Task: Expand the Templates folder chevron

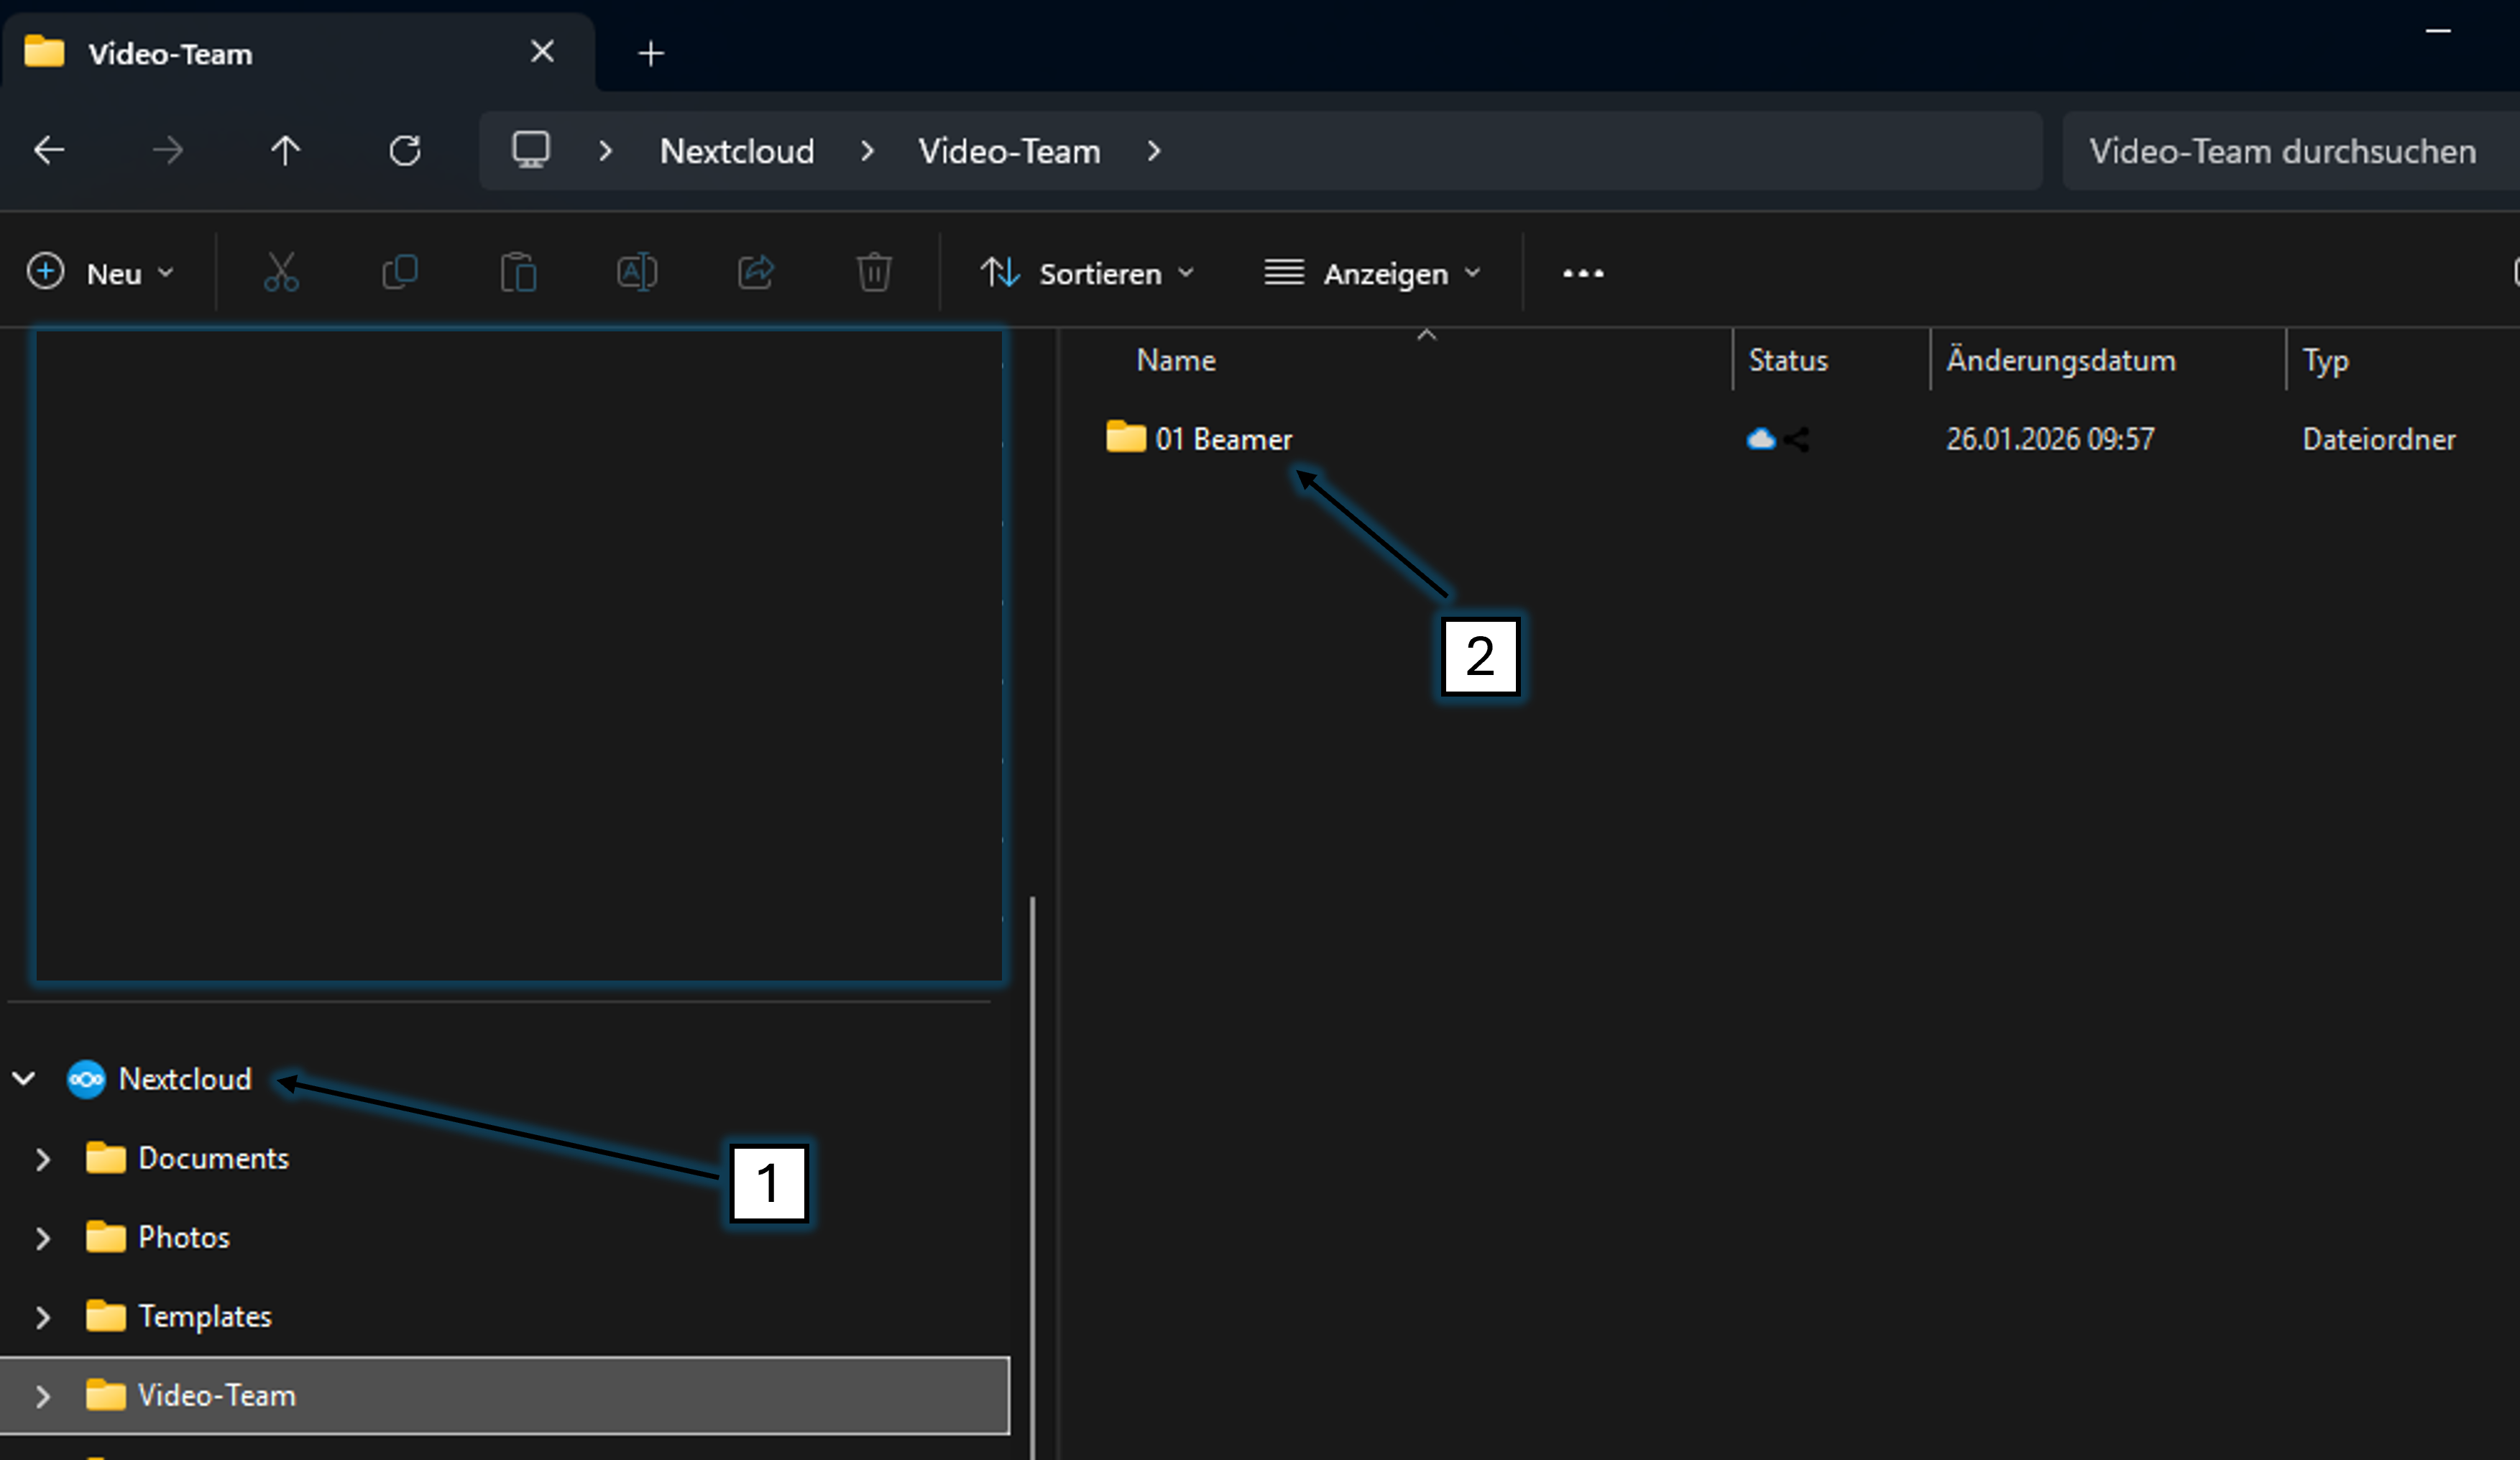Action: [x=43, y=1317]
